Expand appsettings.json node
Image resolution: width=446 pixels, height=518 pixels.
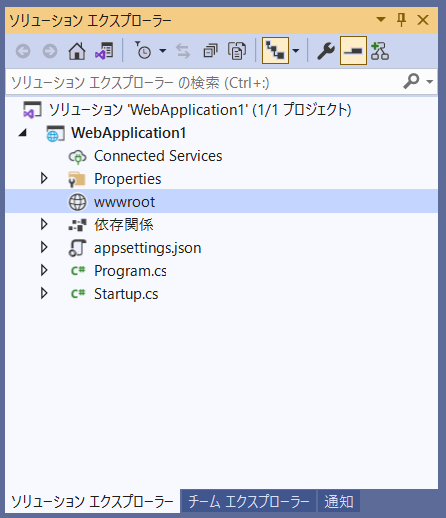pos(44,247)
